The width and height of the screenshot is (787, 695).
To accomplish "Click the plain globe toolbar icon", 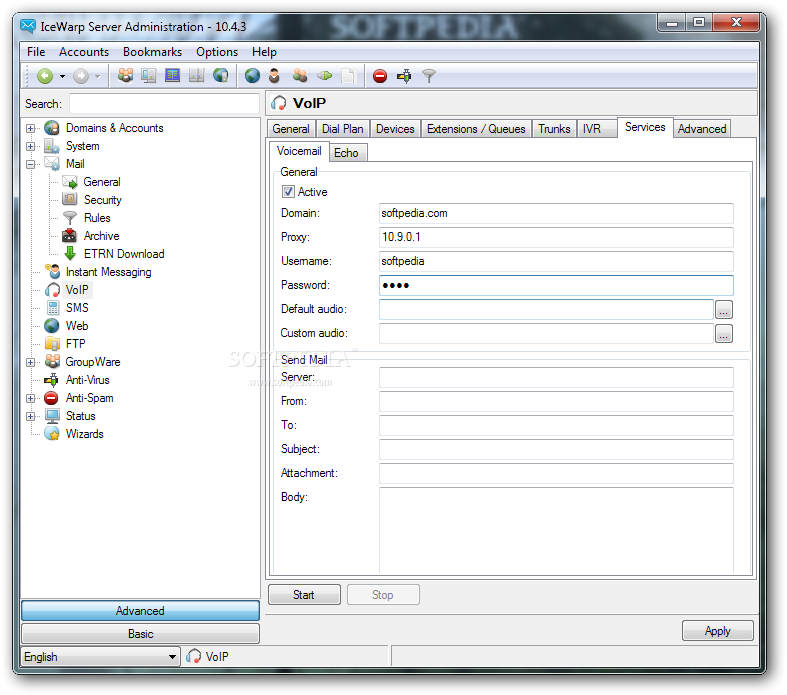I will click(x=252, y=76).
